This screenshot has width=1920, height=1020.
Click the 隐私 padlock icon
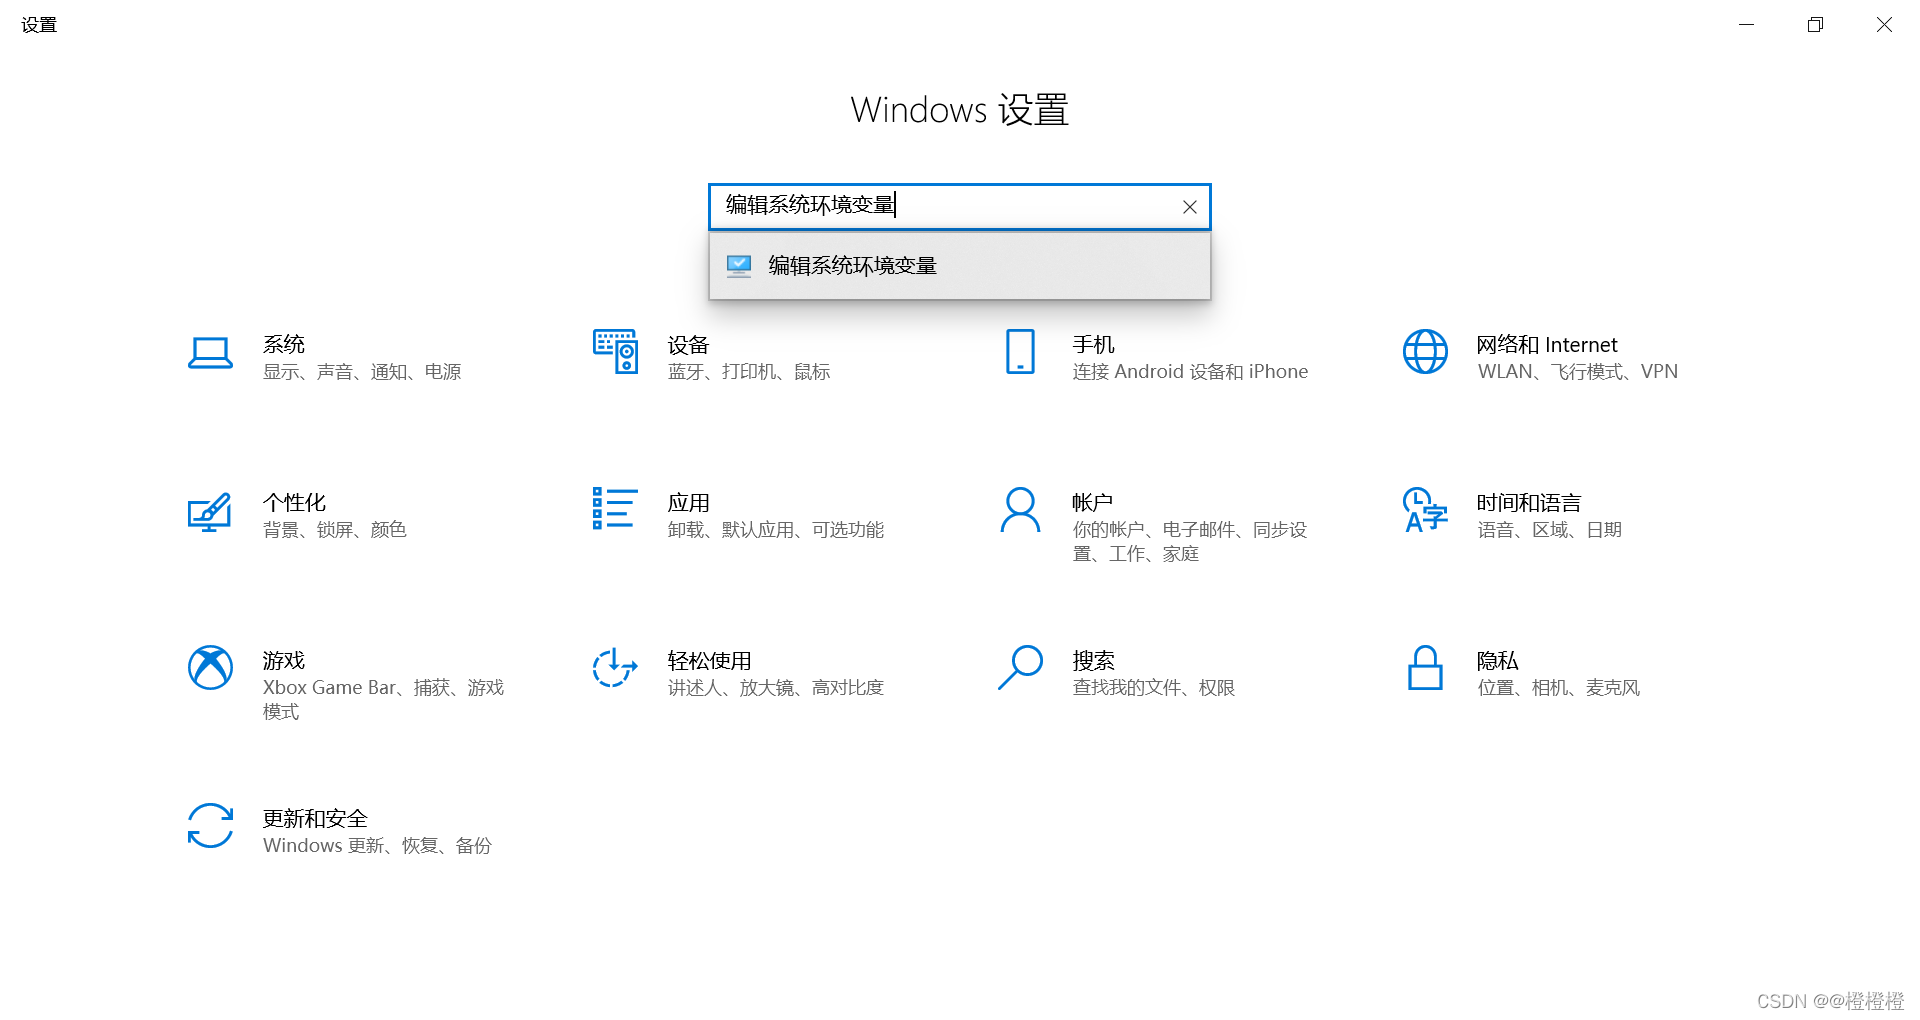(x=1424, y=668)
